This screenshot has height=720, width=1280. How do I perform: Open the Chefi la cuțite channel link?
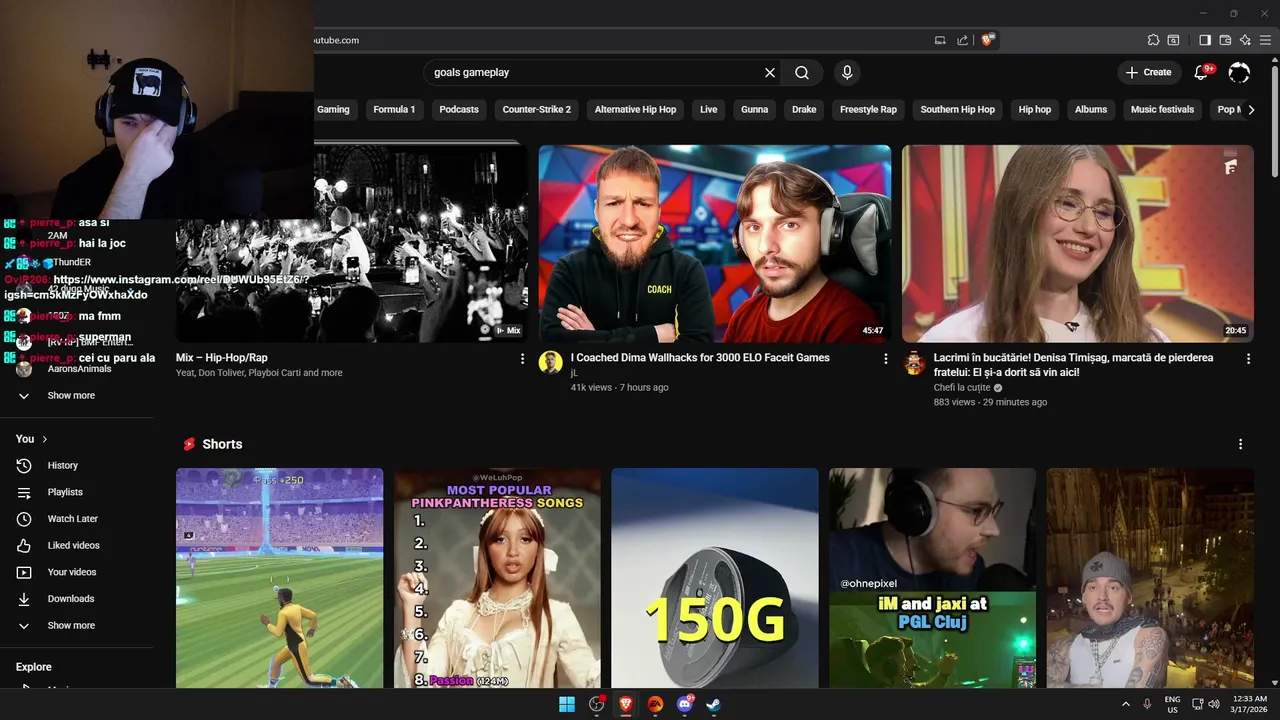coord(962,387)
